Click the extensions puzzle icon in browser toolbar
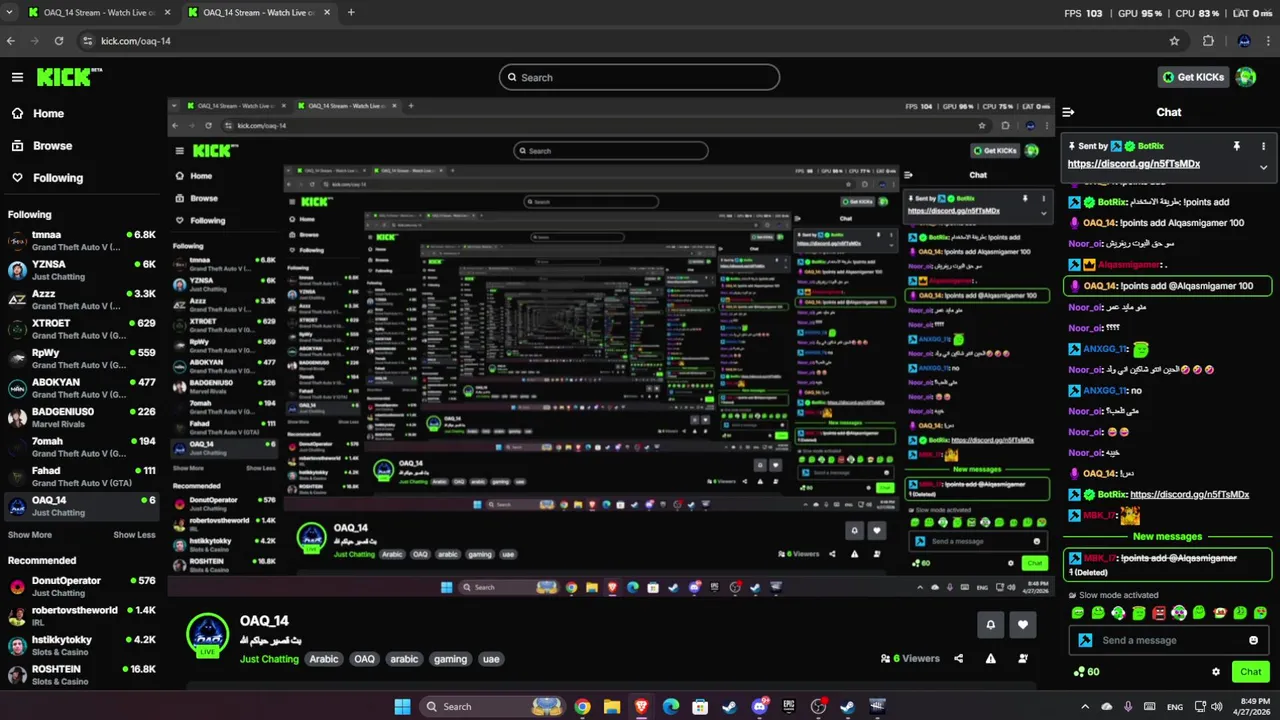The width and height of the screenshot is (1280, 720). click(1208, 41)
